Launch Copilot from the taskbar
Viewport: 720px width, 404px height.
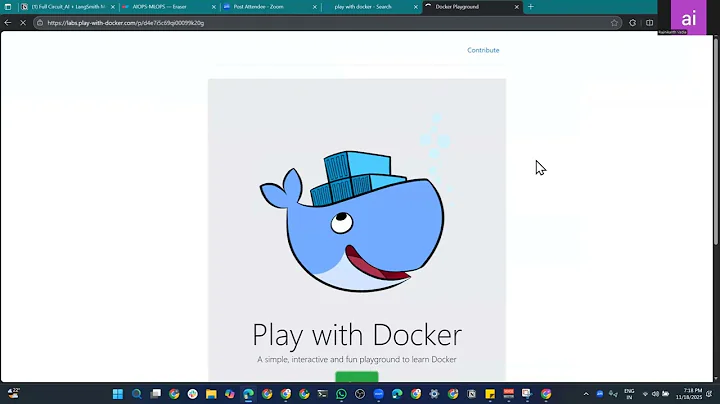[230, 394]
